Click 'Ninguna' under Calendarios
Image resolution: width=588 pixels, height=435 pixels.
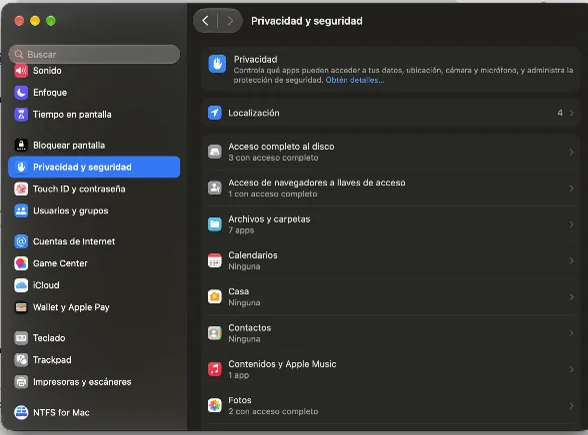click(x=244, y=267)
